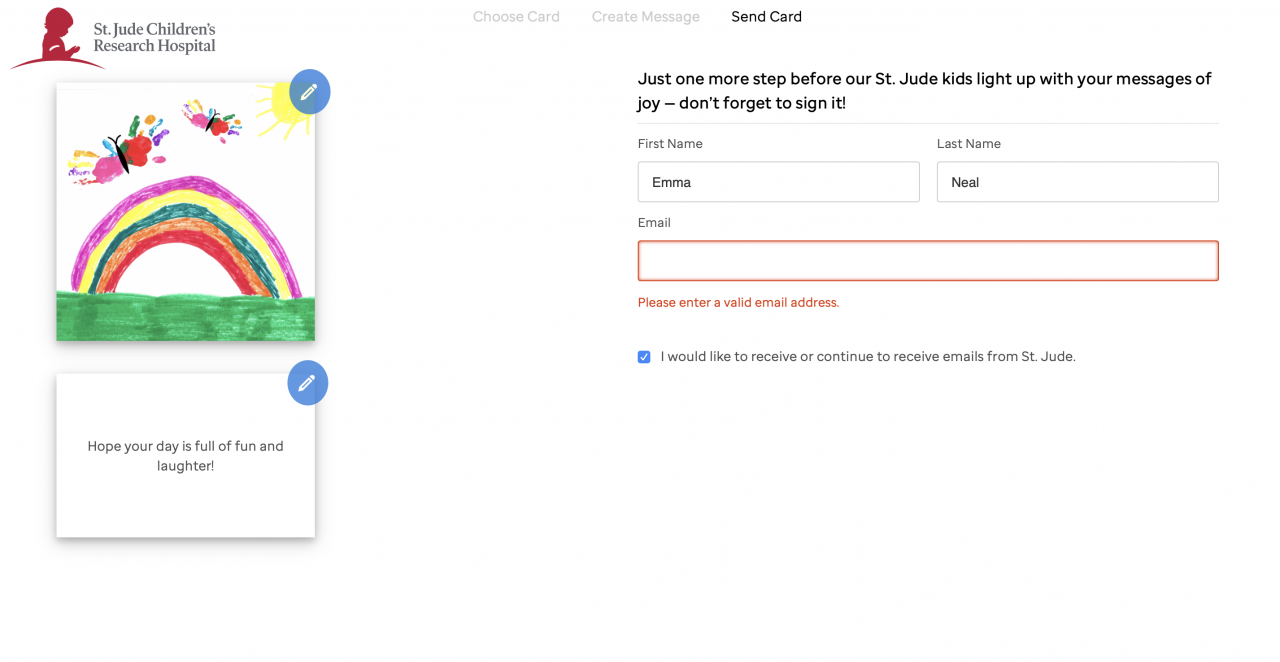The height and width of the screenshot is (662, 1280).
Task: Click the empty Email input field
Action: point(927,261)
